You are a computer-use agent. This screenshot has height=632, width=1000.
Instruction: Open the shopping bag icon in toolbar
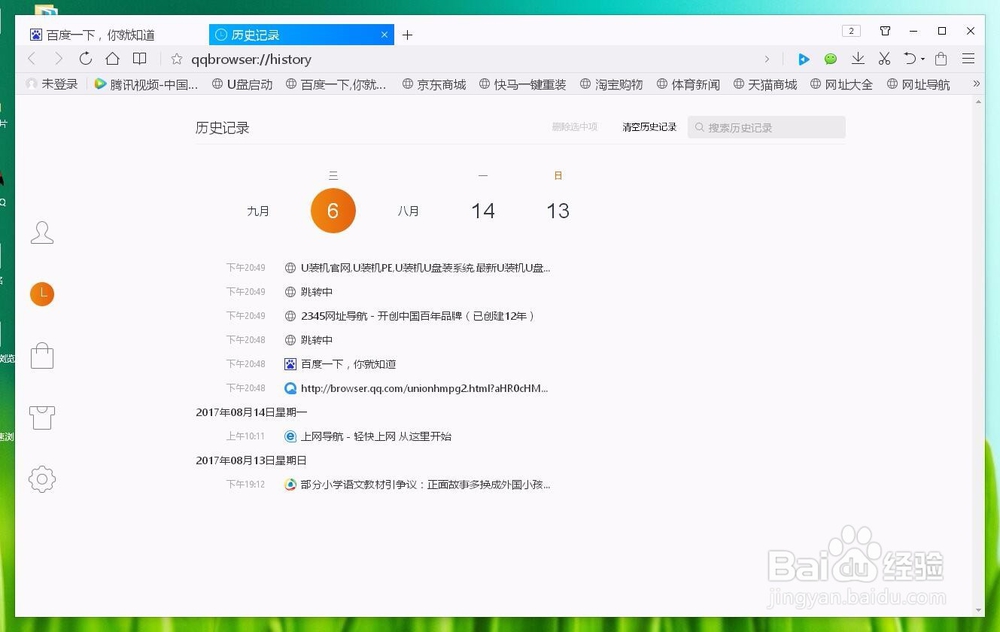941,59
